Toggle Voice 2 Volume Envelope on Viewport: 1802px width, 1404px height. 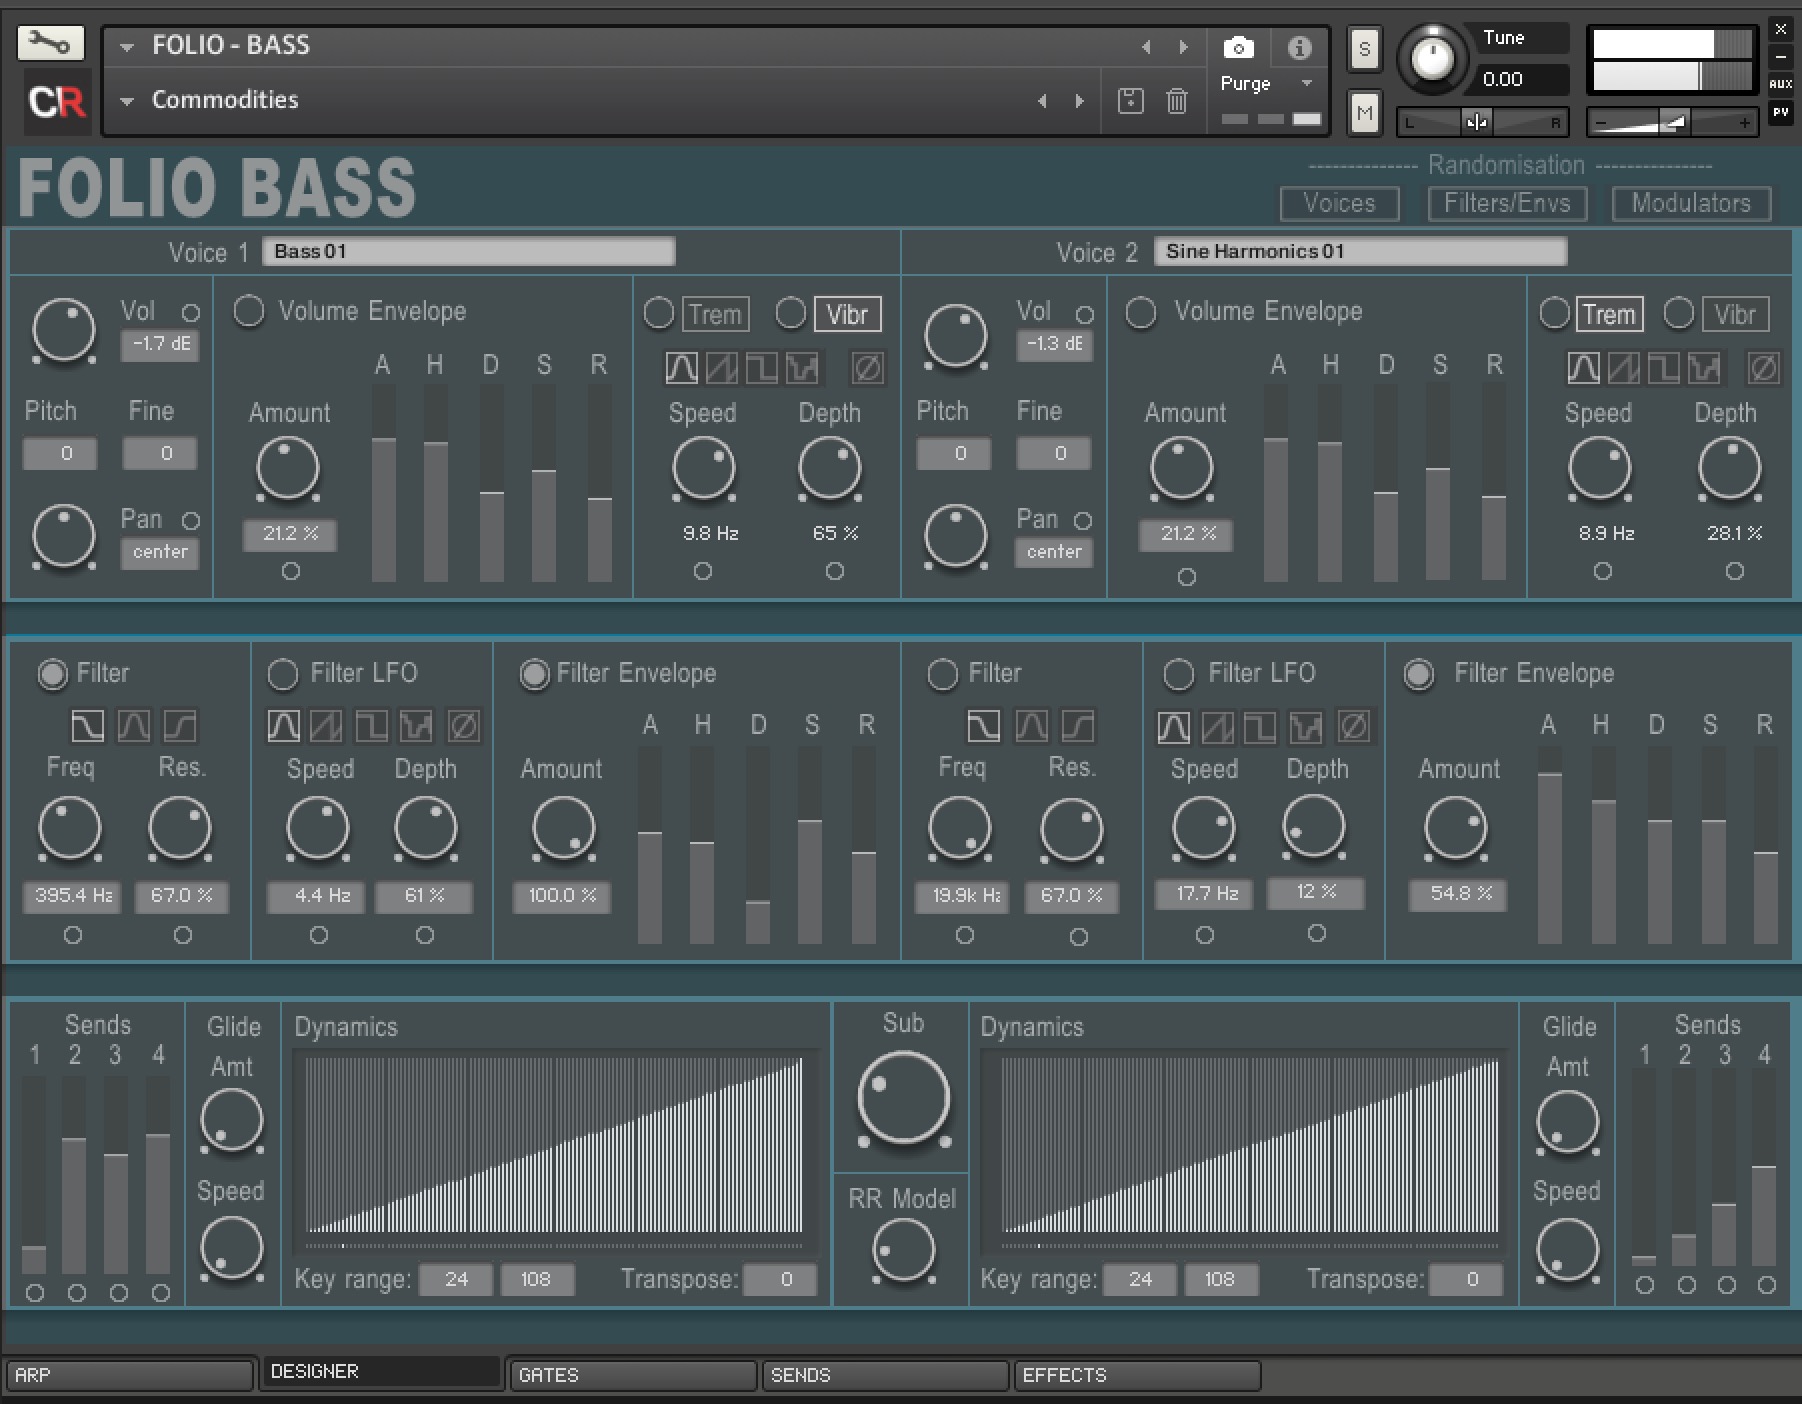pos(1141,313)
